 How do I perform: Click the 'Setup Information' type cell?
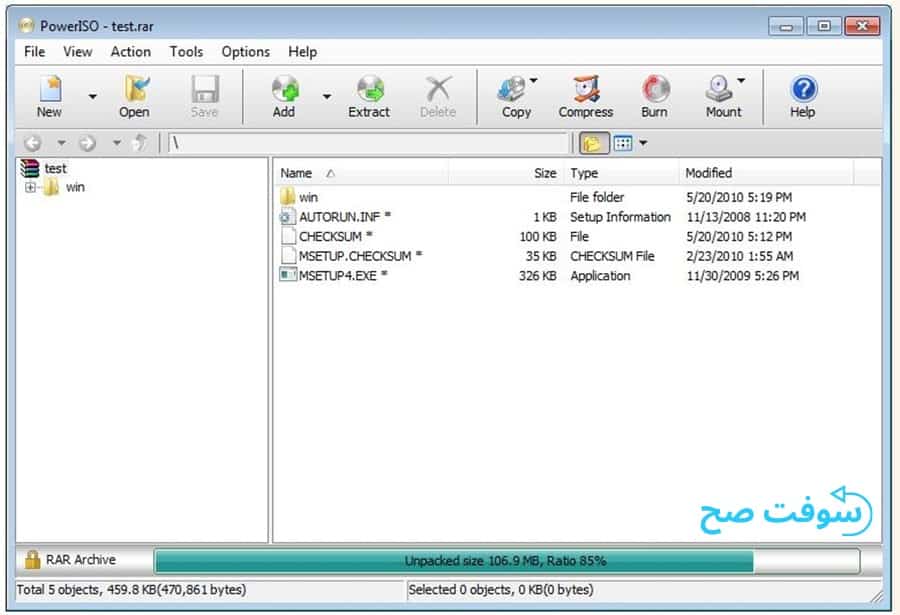pyautogui.click(x=620, y=217)
